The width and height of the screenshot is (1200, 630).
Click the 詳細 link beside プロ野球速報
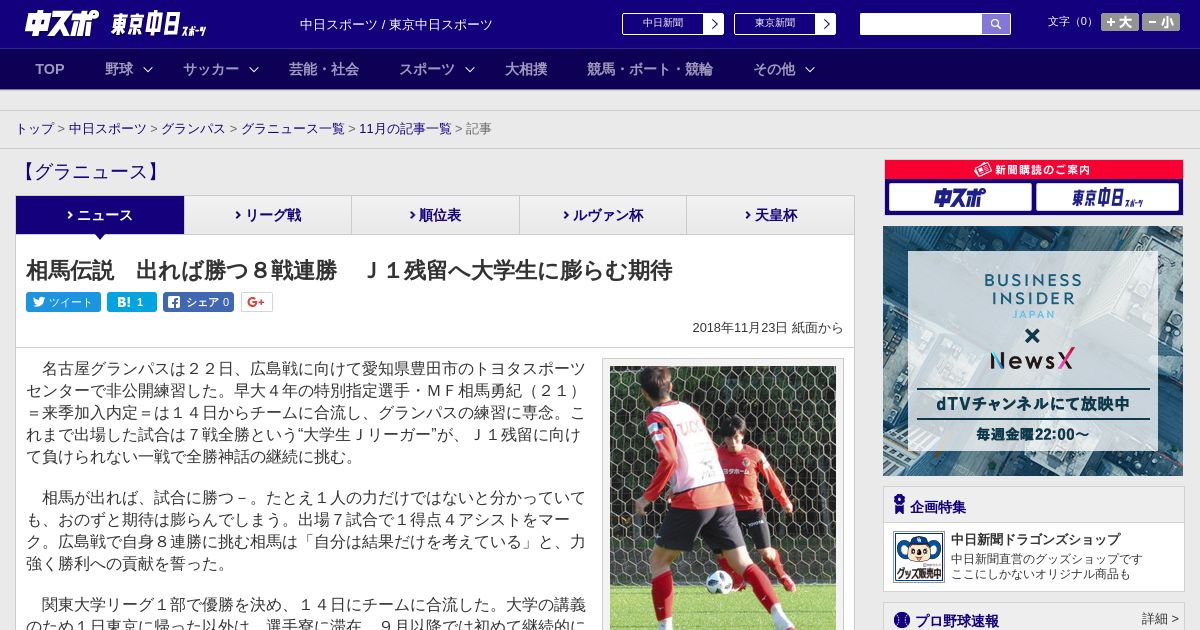[x=1160, y=619]
